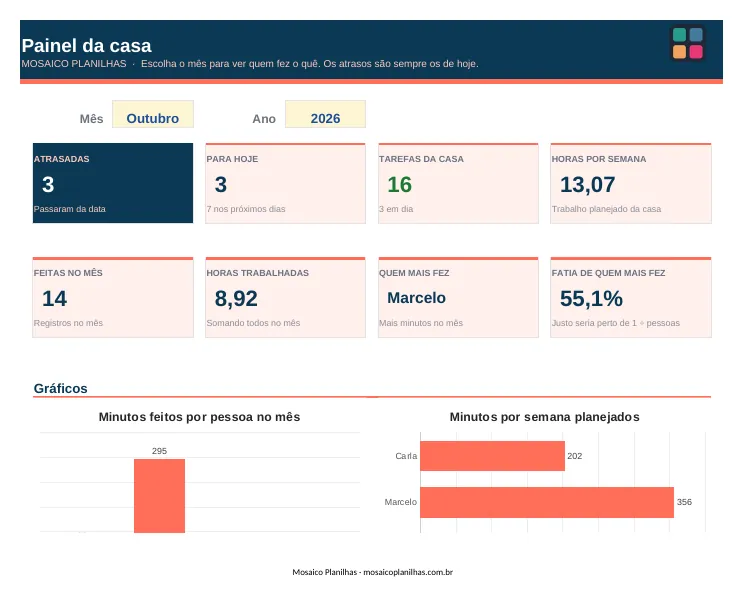Click Marcelo's horizontal bar (356)

click(x=547, y=502)
